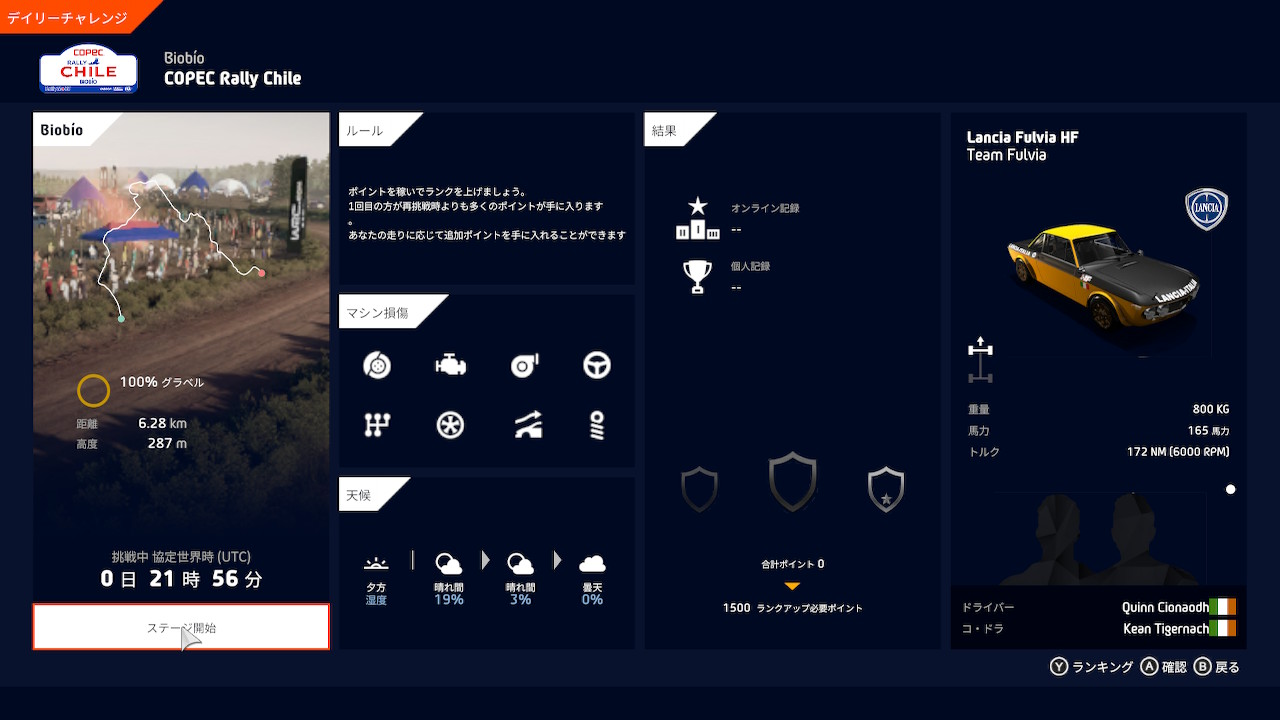This screenshot has height=720, width=1280.
Task: Select the personal record trophy icon
Action: [697, 277]
